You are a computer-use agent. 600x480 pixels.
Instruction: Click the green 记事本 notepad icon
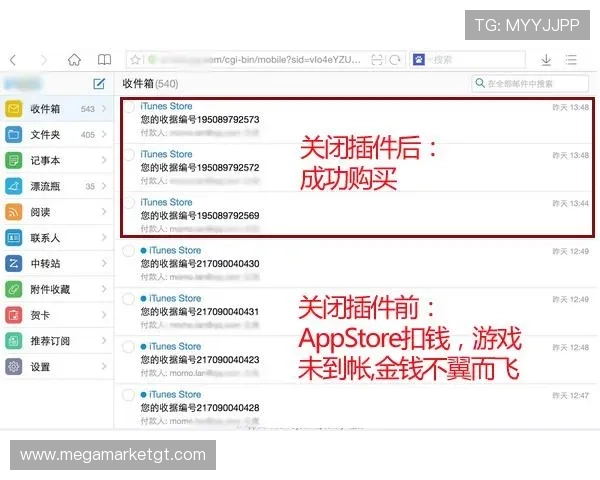click(14, 160)
